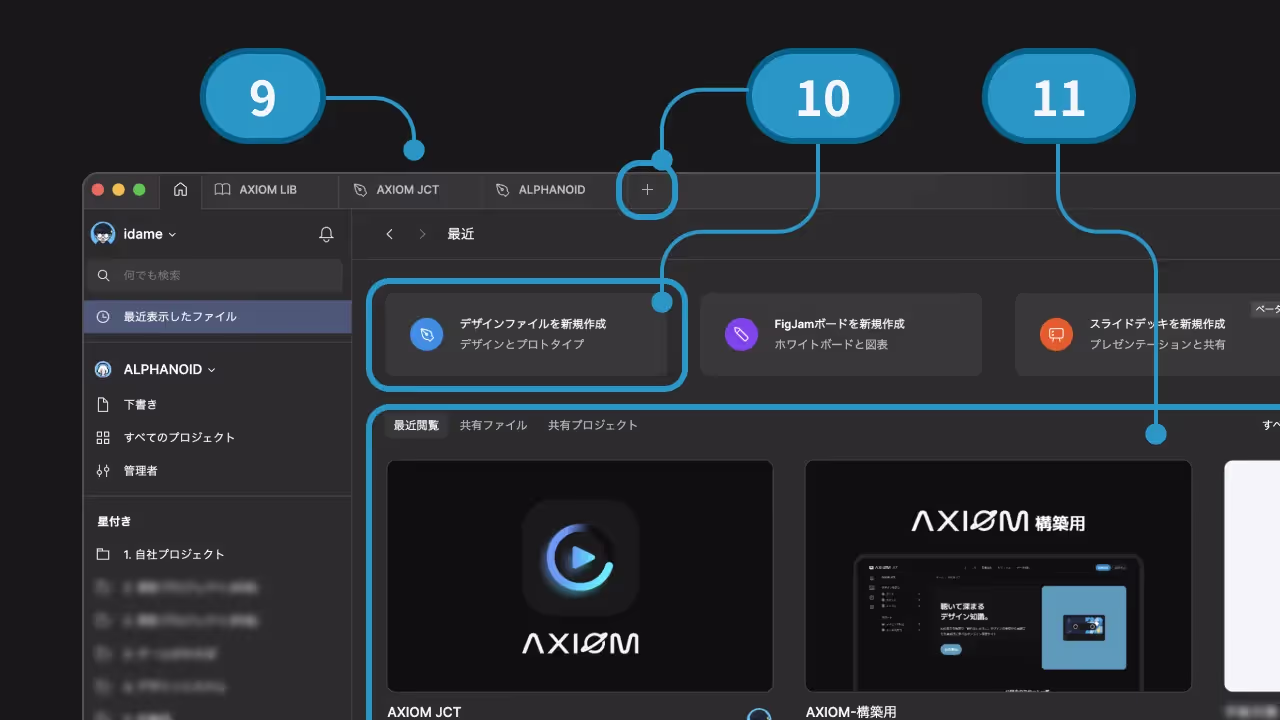Add a new tab with plus button
This screenshot has height=720, width=1280.
click(x=647, y=189)
